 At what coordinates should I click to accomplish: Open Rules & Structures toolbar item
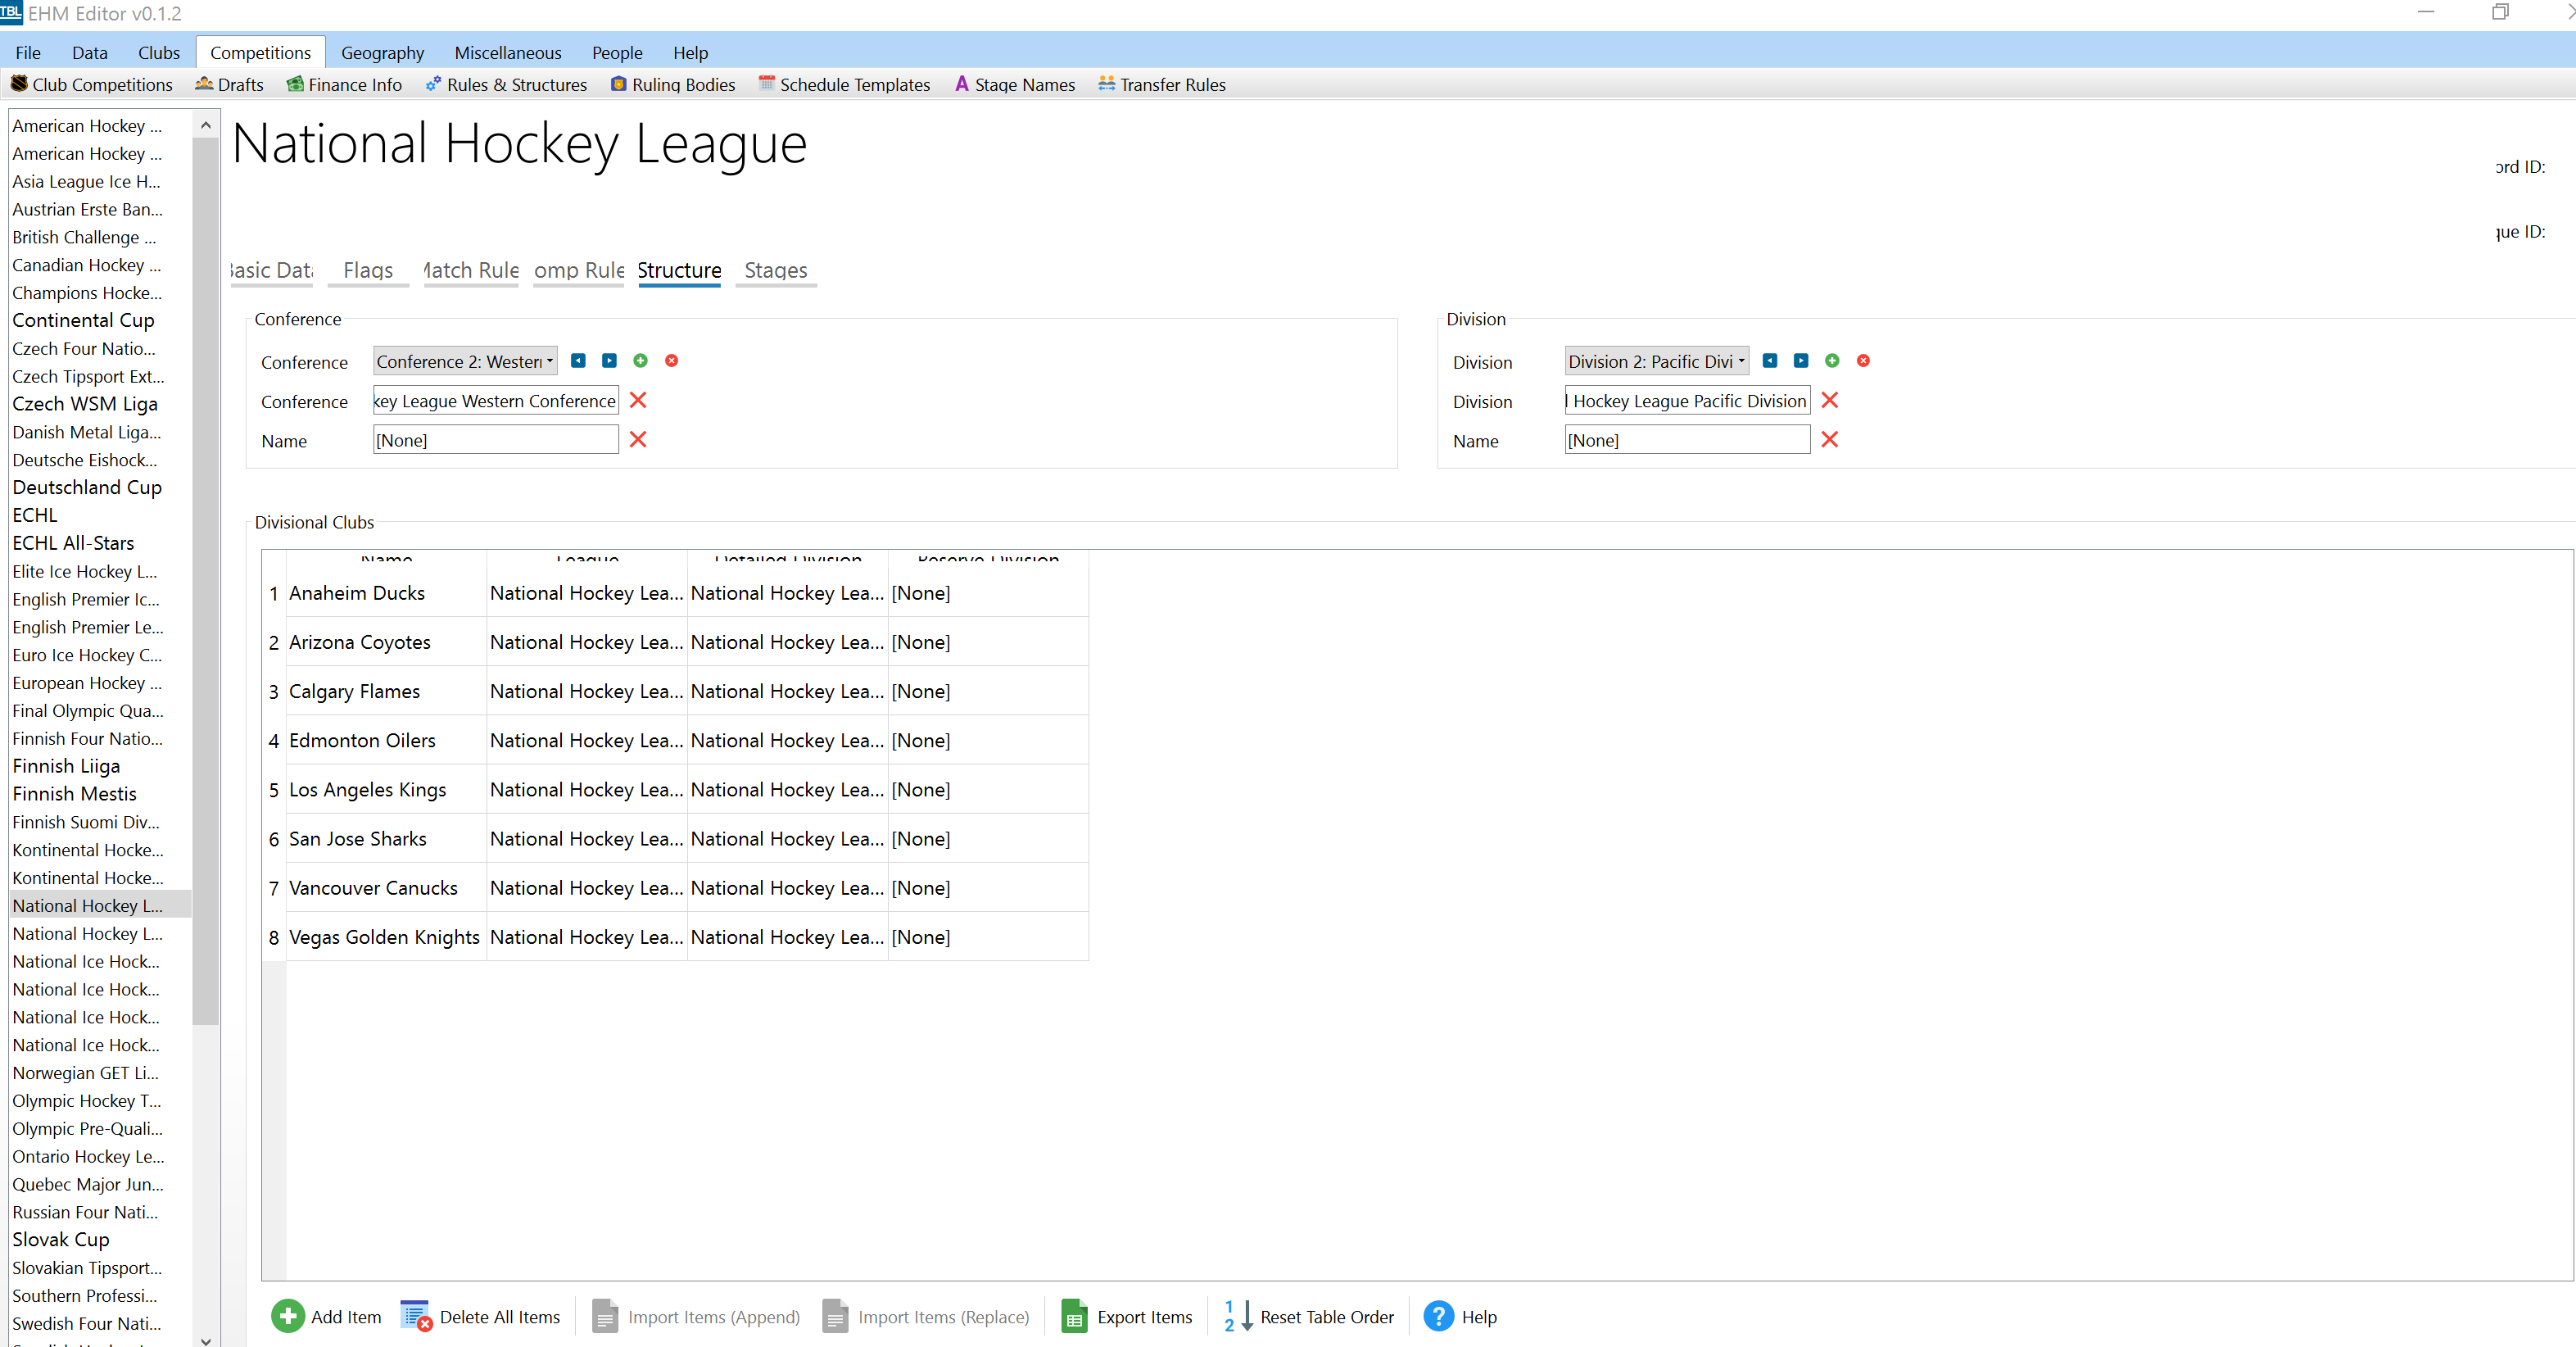click(506, 85)
